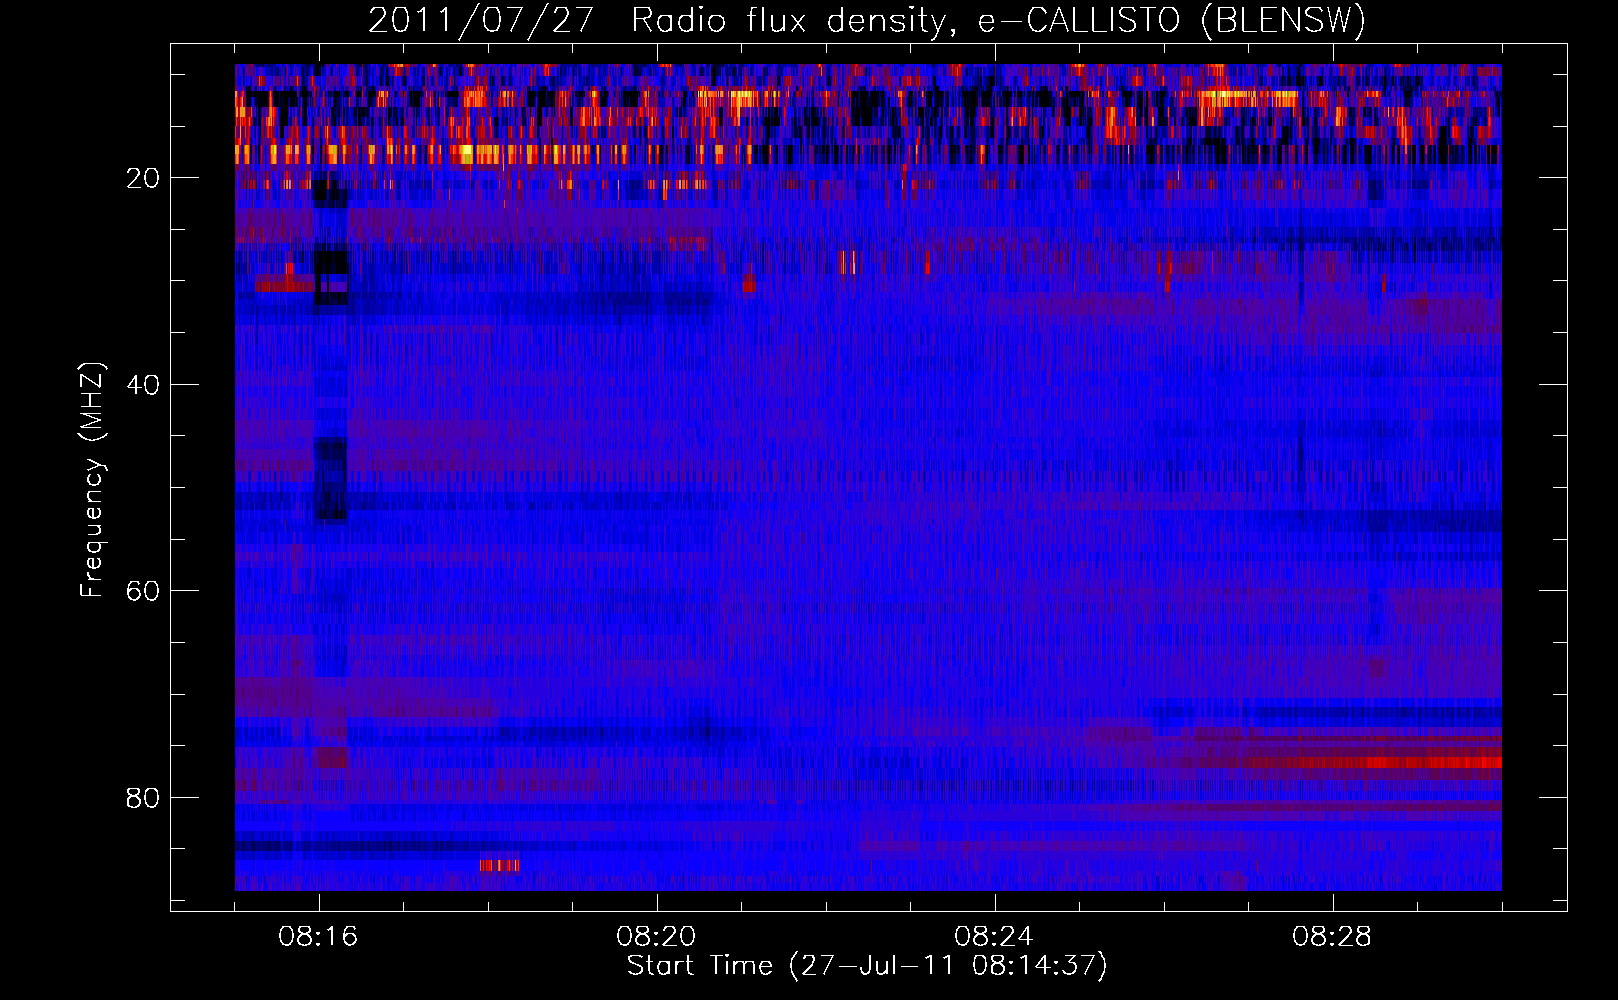
Task: Click the 08:28 time axis label
Action: [1332, 937]
